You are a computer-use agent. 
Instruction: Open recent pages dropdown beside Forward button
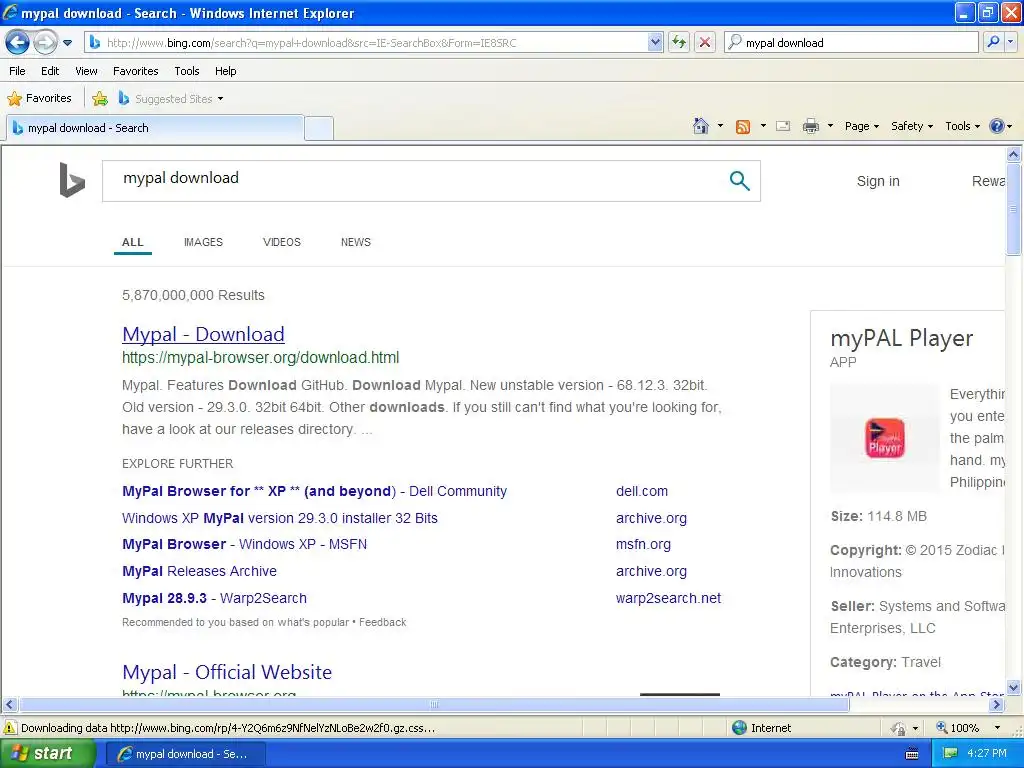[x=67, y=43]
